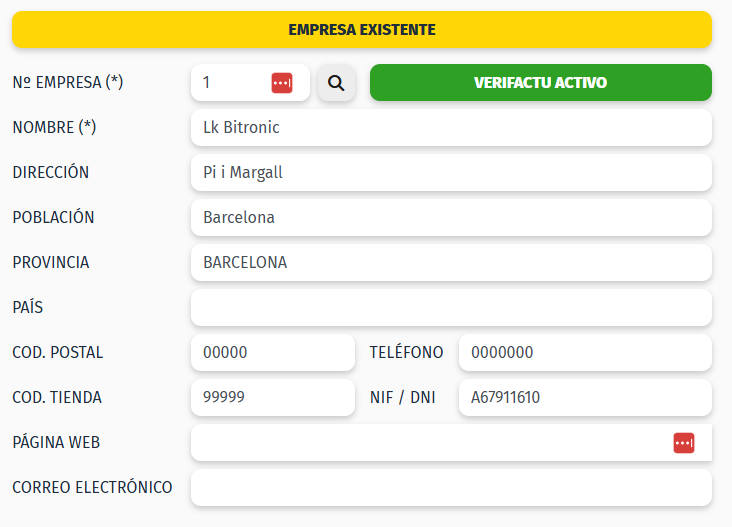
Task: Click the red password manager icon in PÁGINA WEB field
Action: tap(684, 442)
